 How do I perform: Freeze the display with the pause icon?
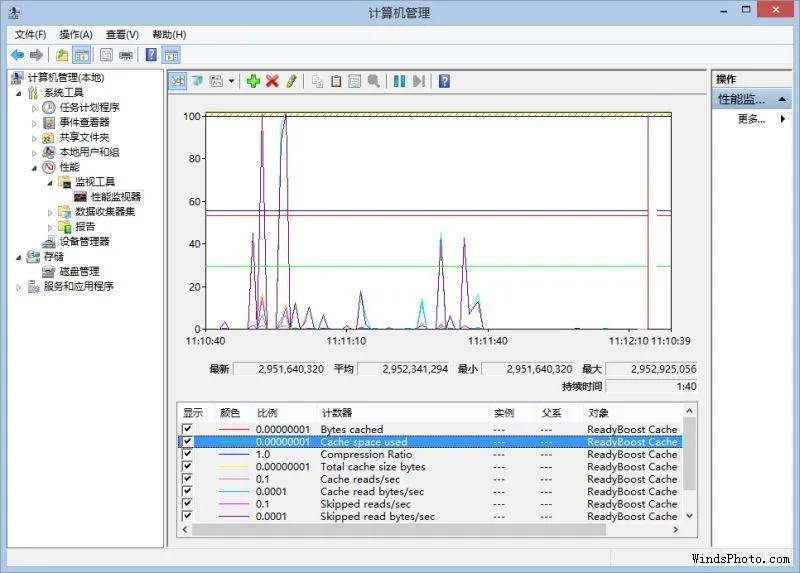(x=399, y=81)
